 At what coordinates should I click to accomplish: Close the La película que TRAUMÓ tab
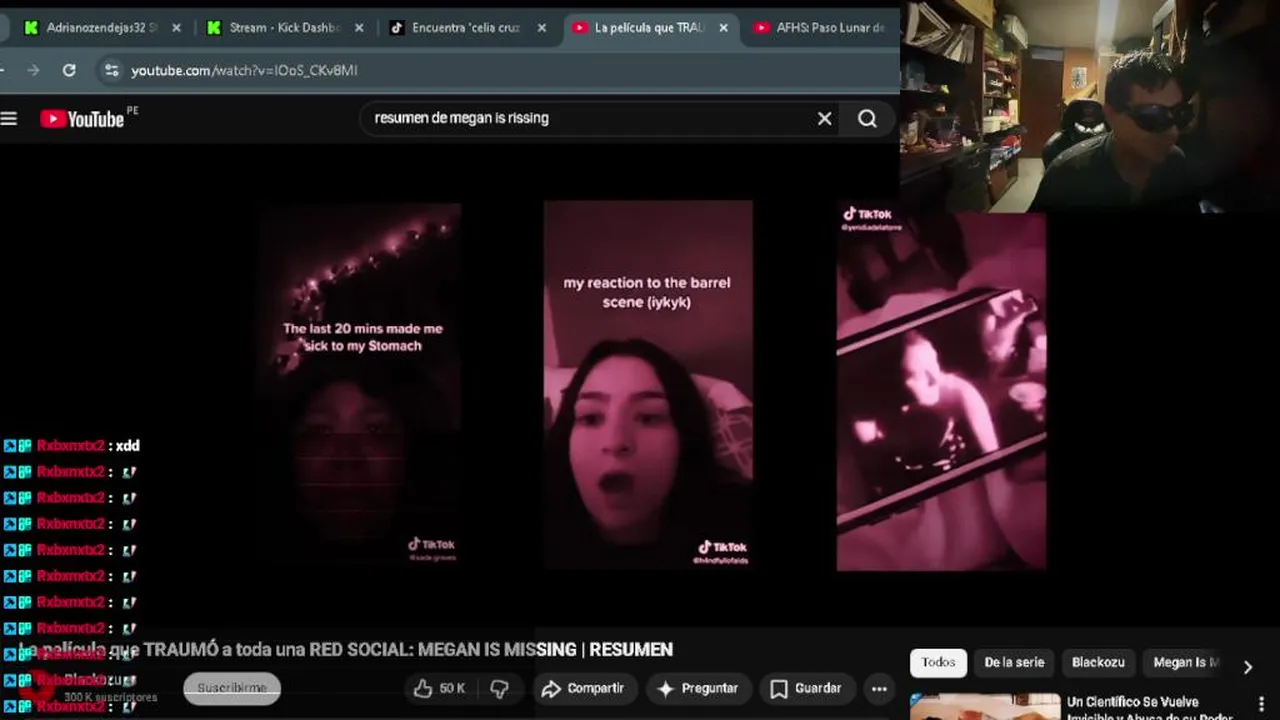click(723, 28)
